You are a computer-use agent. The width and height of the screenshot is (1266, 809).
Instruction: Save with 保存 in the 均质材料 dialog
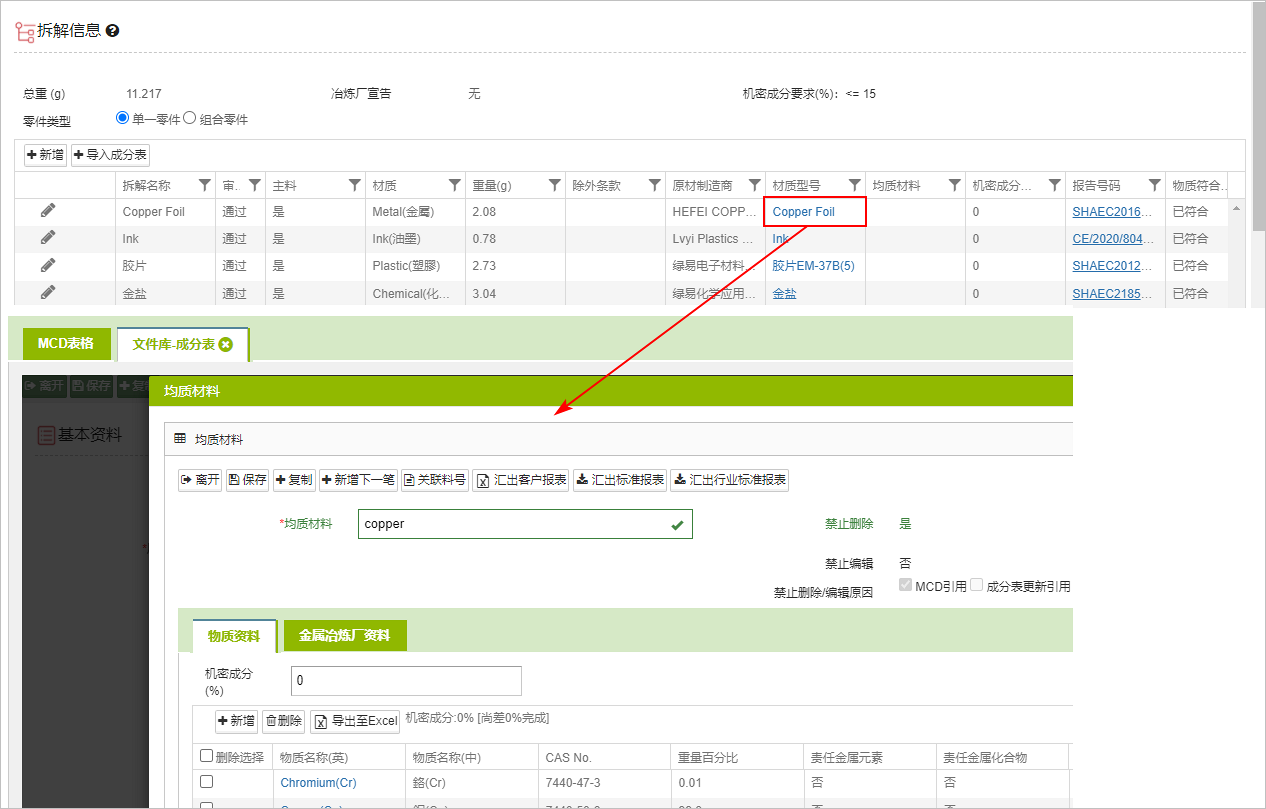pos(248,480)
